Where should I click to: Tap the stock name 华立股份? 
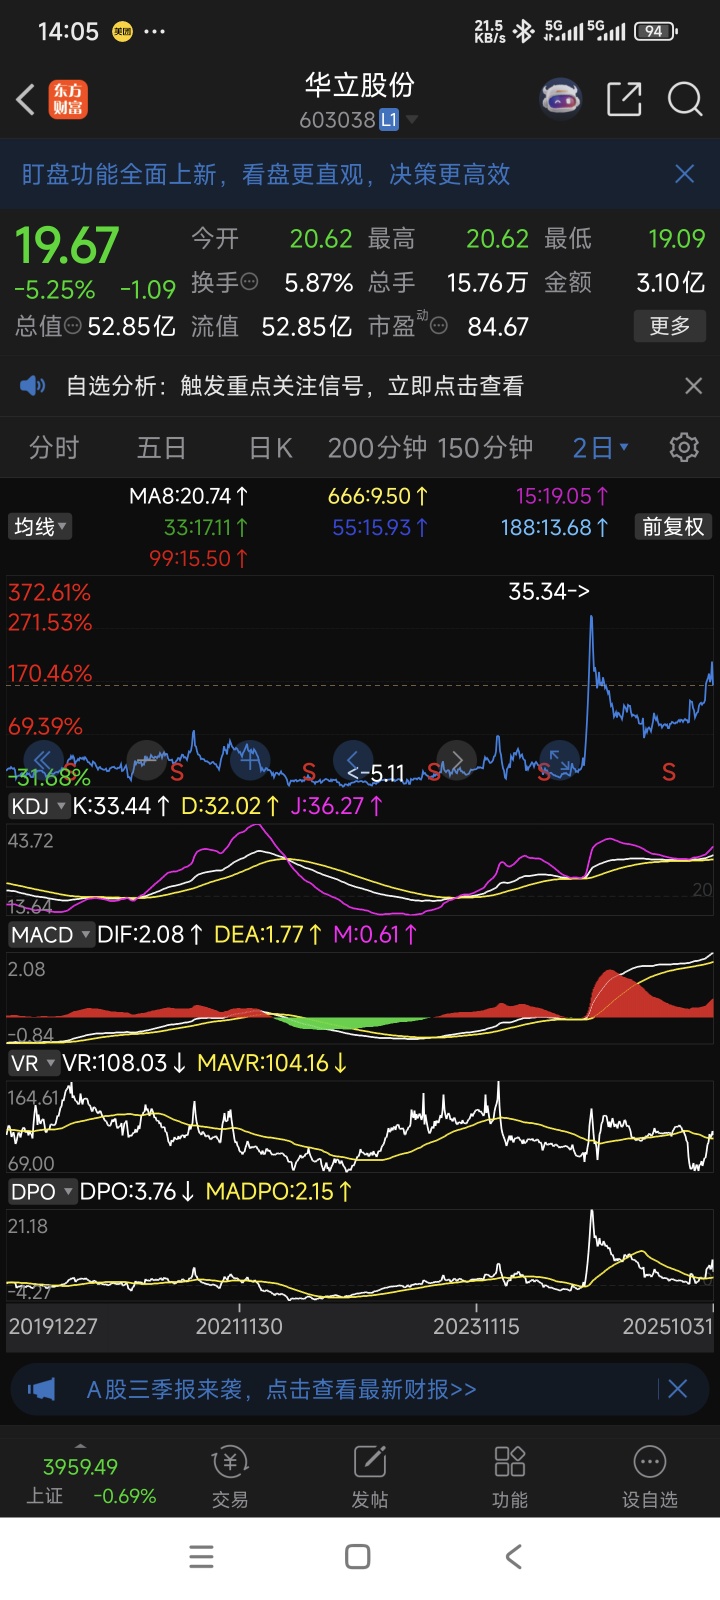[x=359, y=85]
